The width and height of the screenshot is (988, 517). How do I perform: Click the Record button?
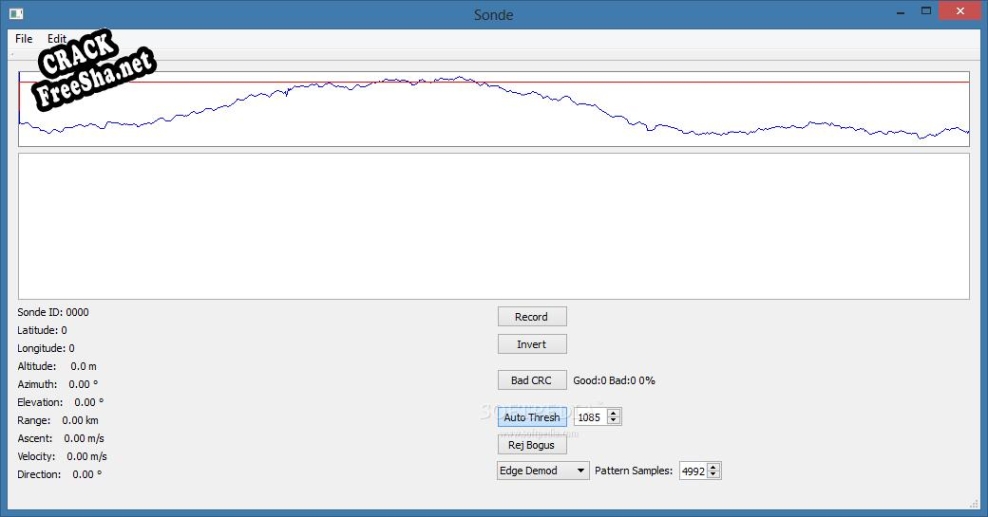coord(531,317)
